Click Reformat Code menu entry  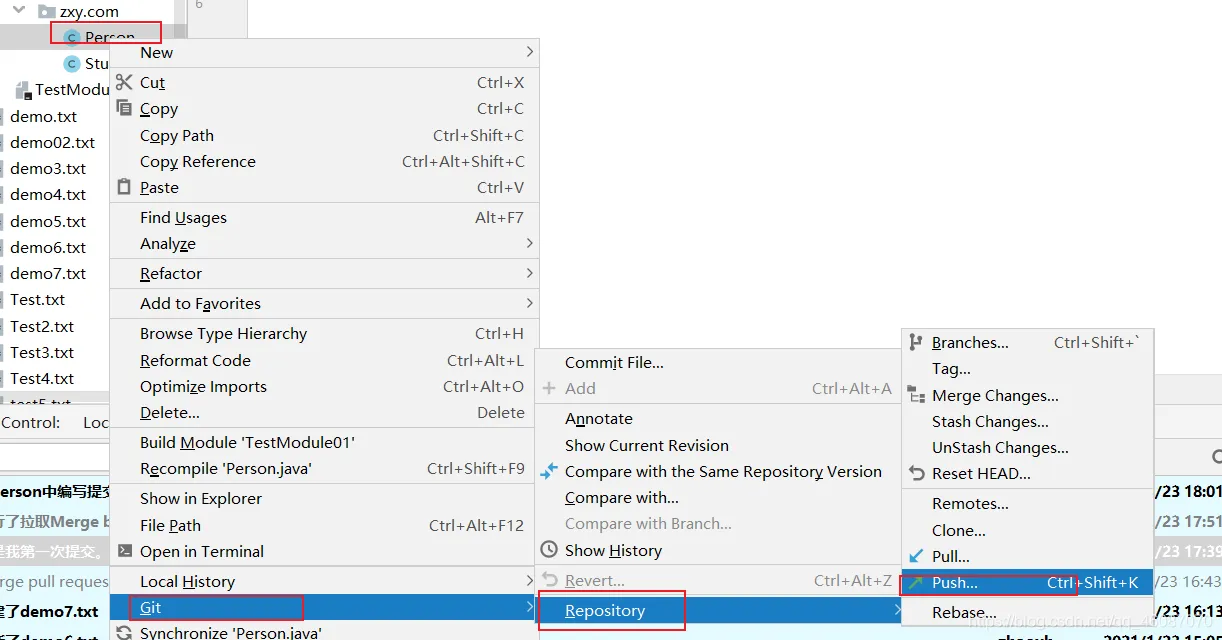tap(195, 360)
